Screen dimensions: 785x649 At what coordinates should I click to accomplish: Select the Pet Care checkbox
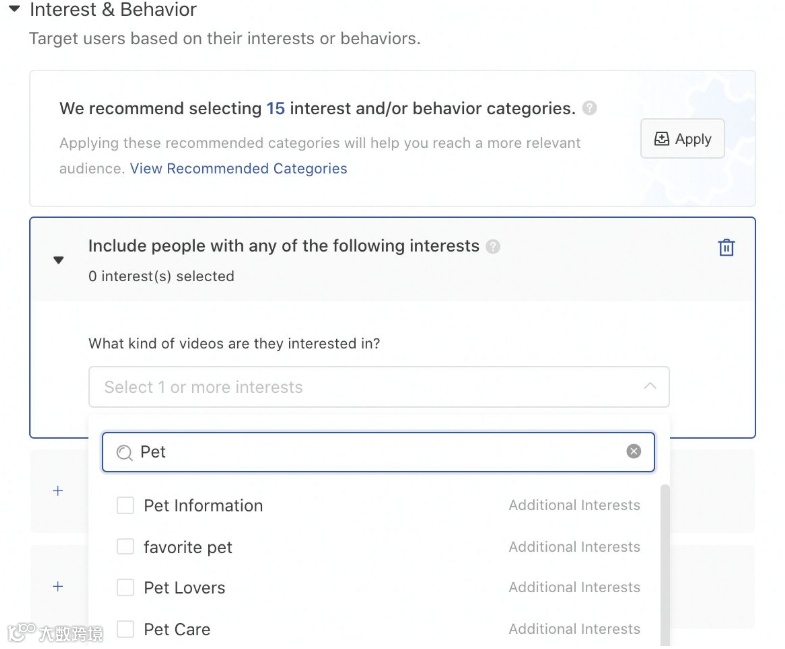[125, 629]
